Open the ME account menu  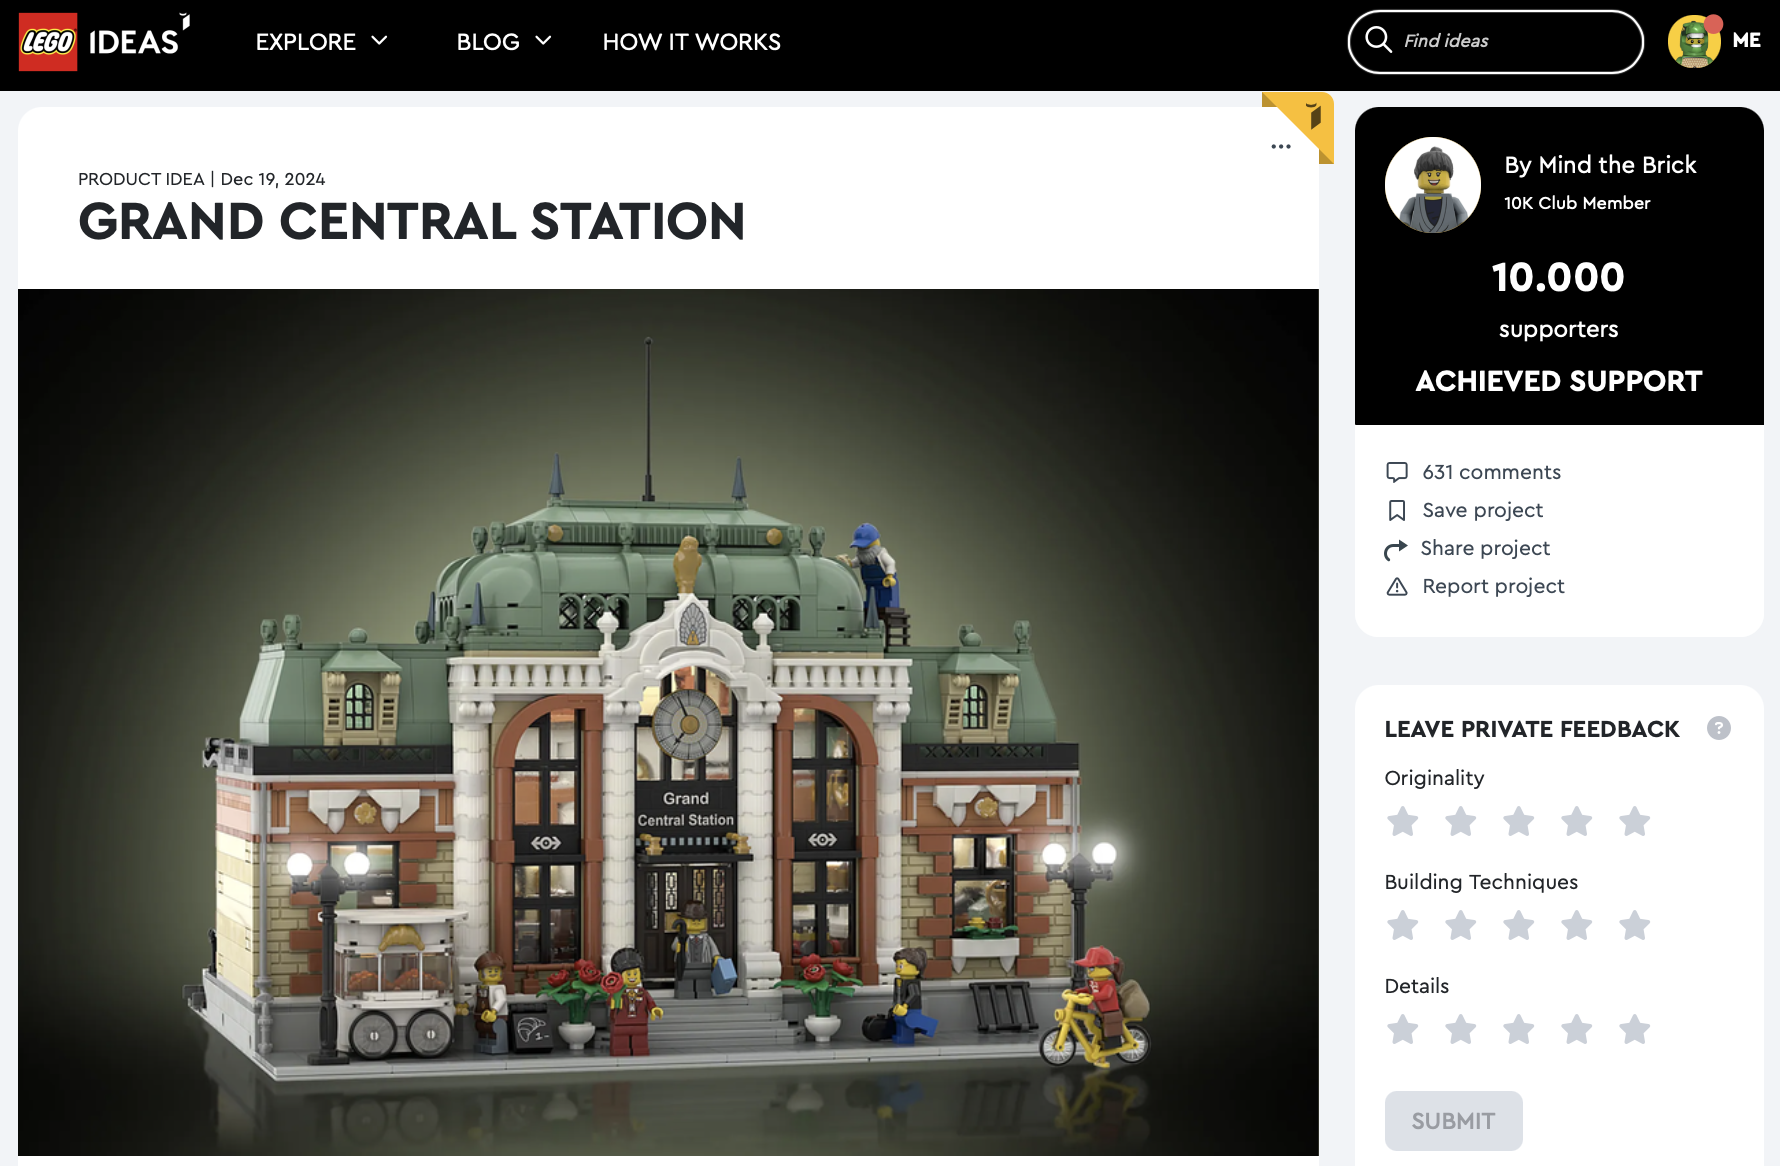click(x=1746, y=41)
